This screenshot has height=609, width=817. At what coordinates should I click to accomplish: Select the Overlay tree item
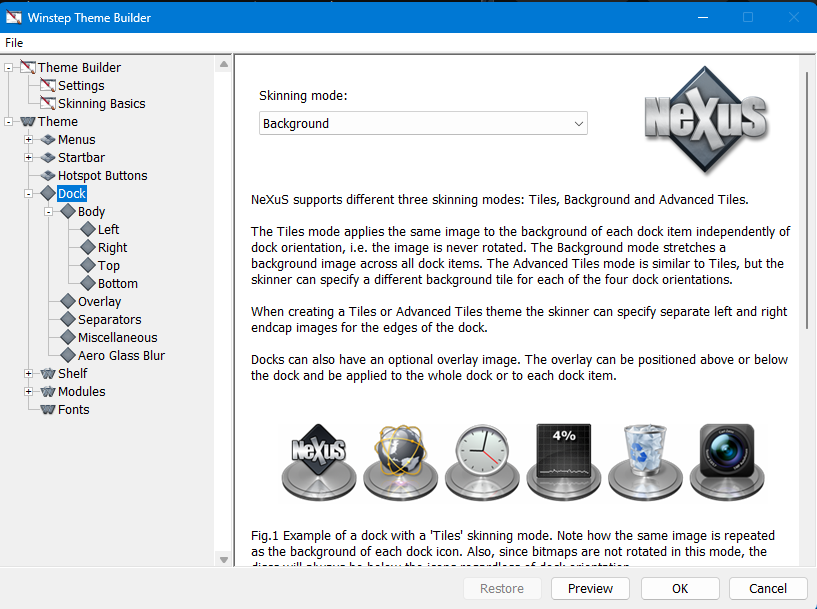99,302
